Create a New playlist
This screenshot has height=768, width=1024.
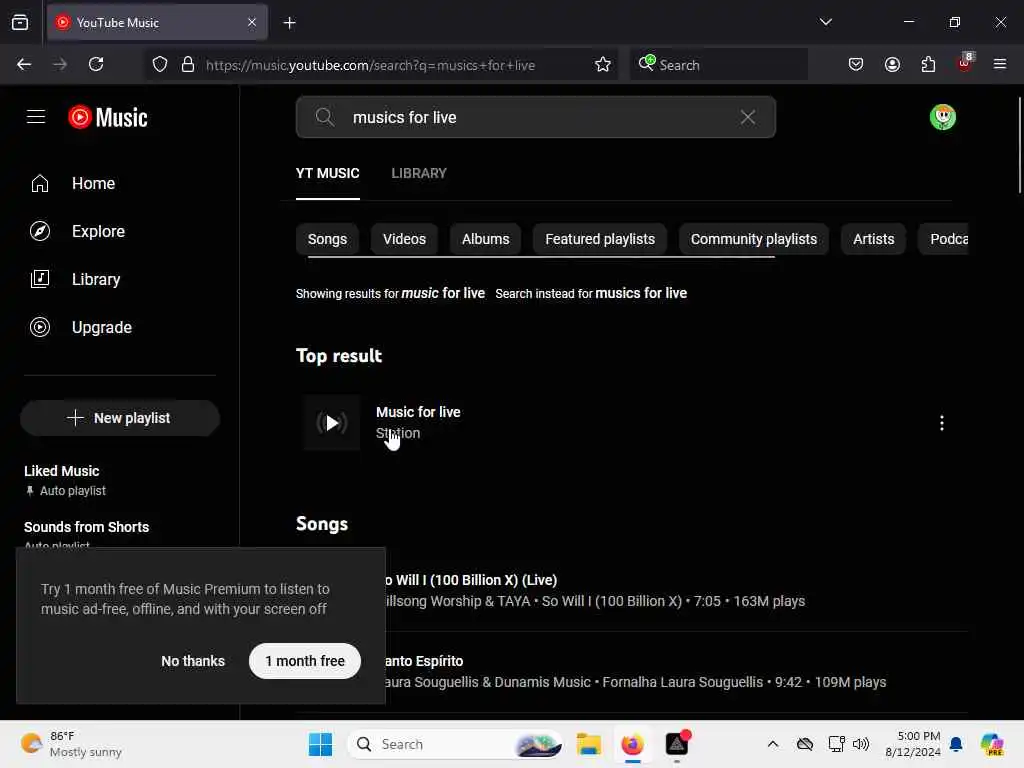point(120,418)
